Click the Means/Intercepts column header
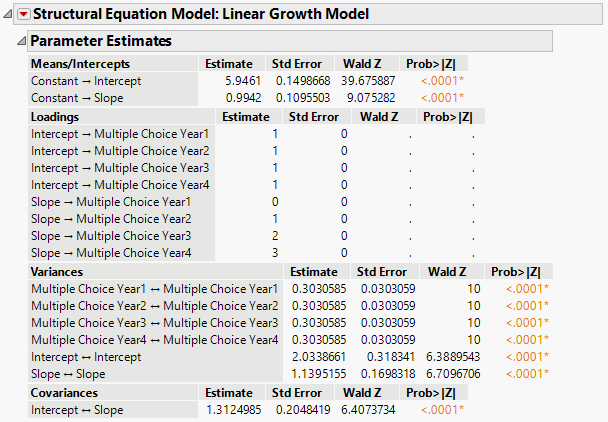 80,64
